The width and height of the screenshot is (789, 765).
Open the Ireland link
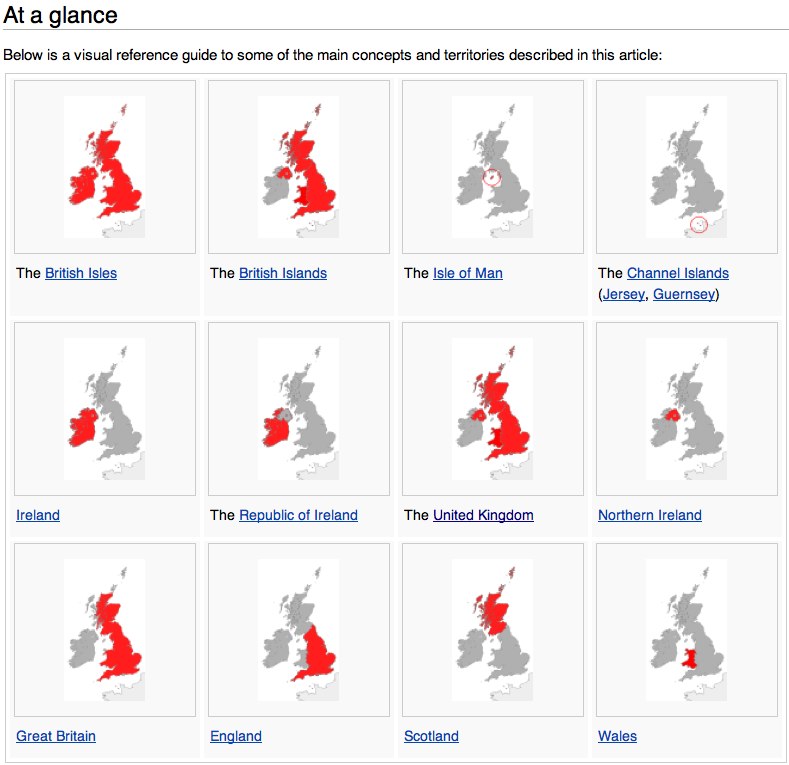(38, 515)
